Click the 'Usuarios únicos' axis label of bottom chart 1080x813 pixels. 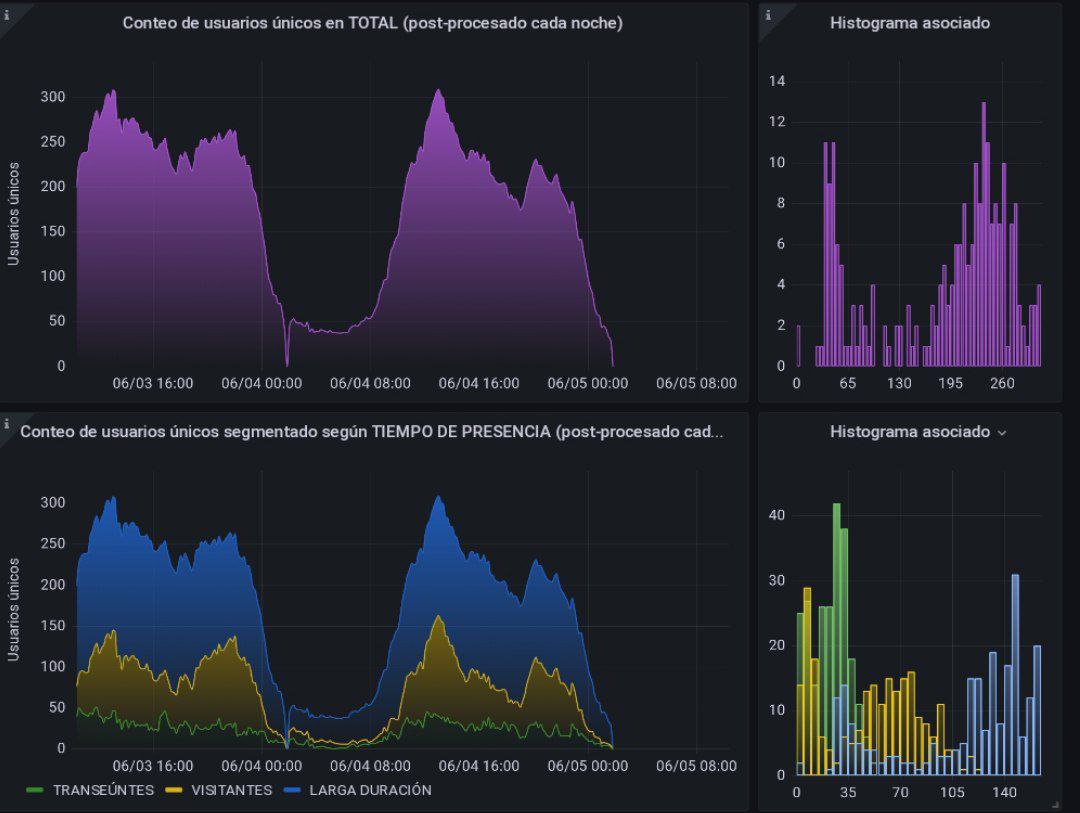[13, 610]
